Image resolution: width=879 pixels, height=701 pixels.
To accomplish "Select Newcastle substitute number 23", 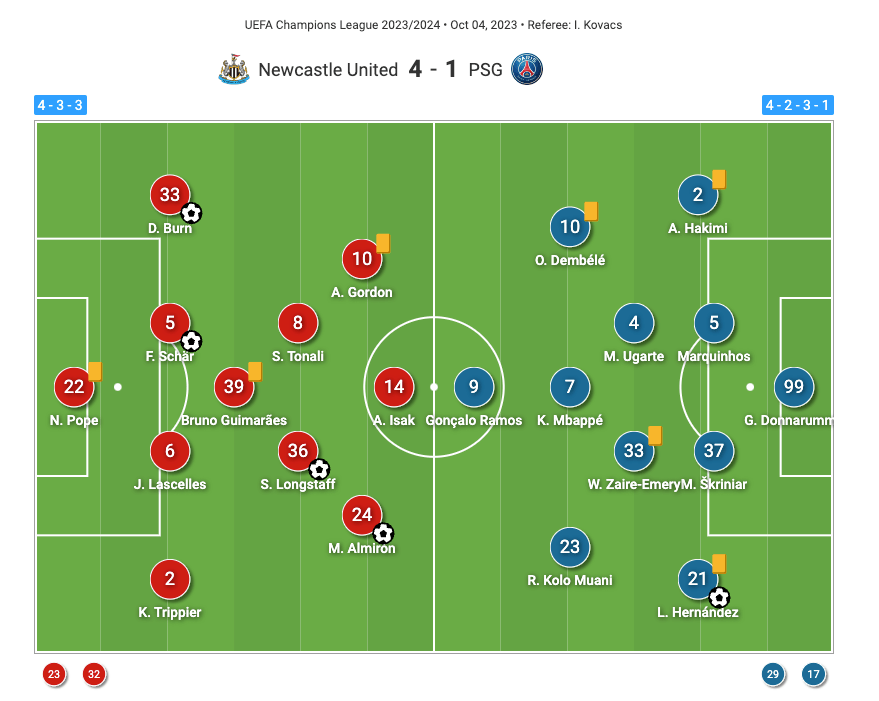I will pos(54,675).
